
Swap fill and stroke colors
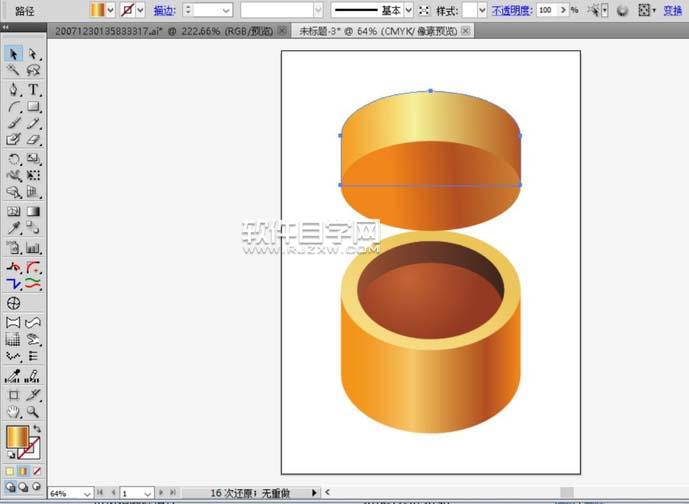click(38, 429)
